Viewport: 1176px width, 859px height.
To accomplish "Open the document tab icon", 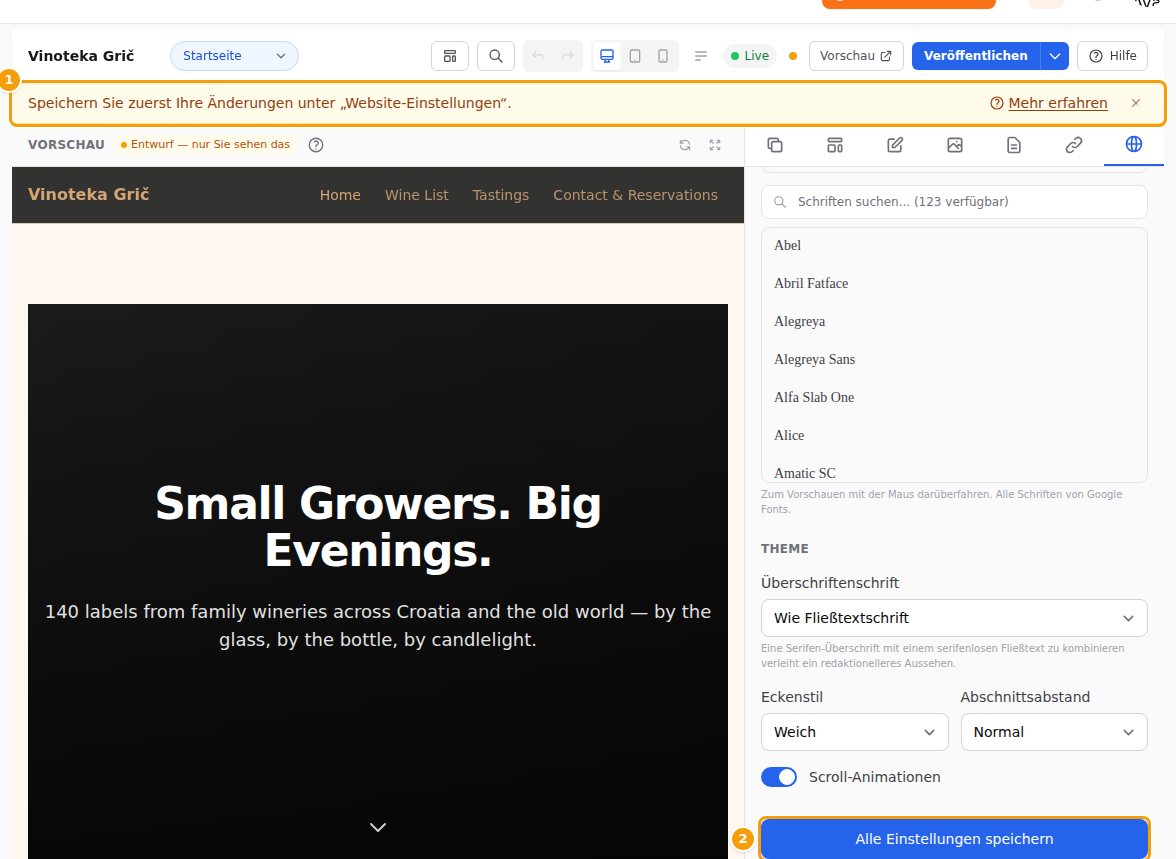I will pyautogui.click(x=1014, y=145).
